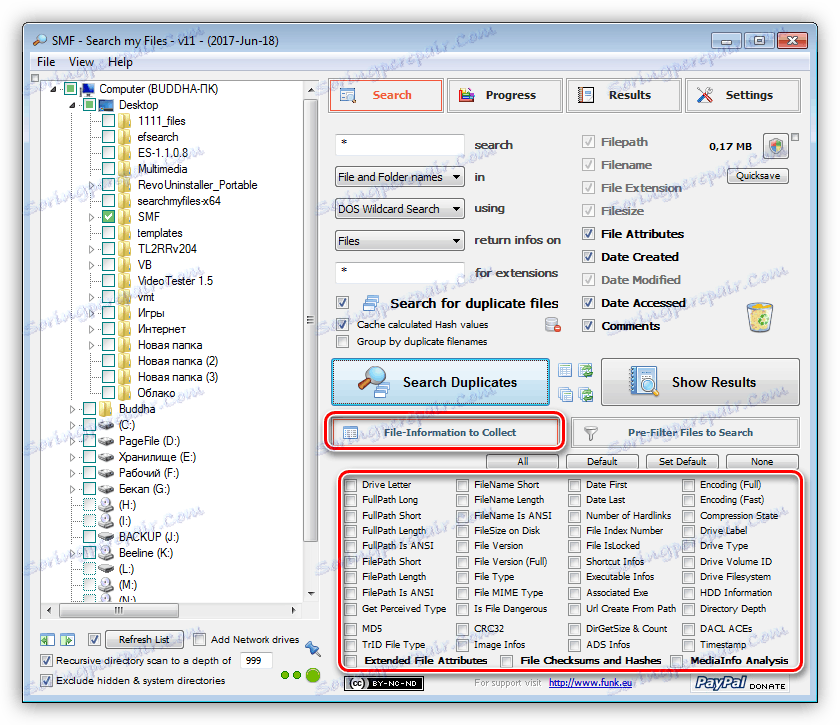Uncheck File Attributes option
The height and width of the screenshot is (725, 840).
coord(588,234)
